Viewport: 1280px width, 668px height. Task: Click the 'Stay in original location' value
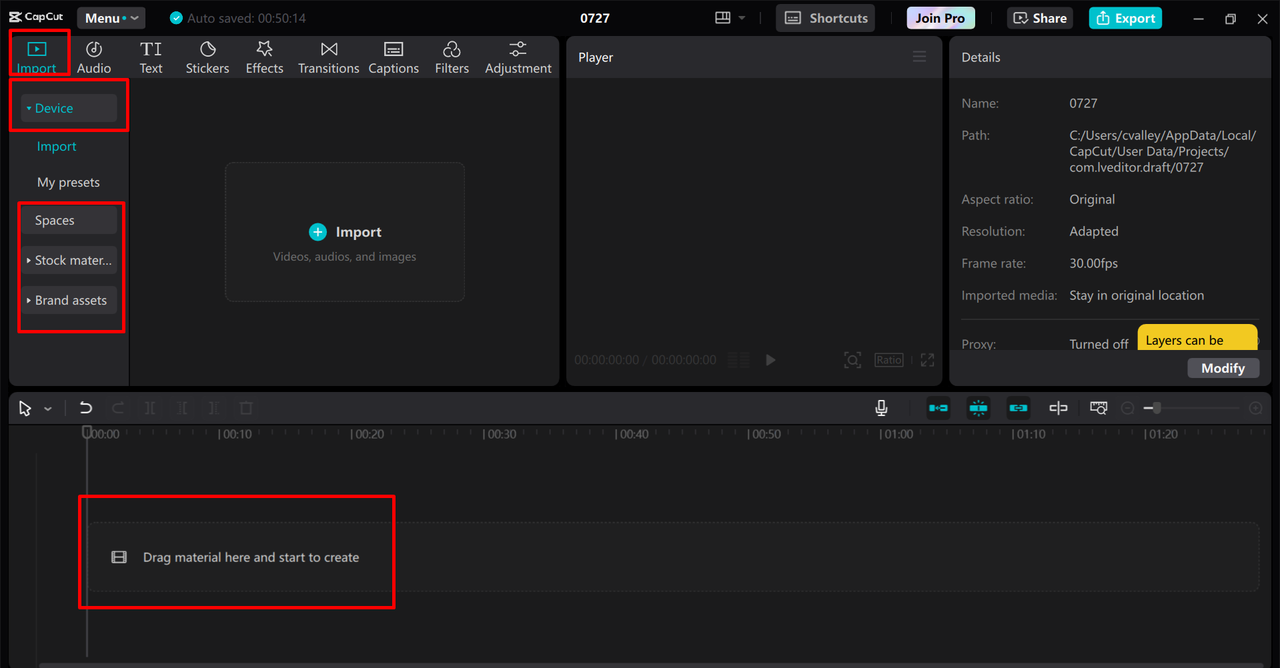point(1136,295)
